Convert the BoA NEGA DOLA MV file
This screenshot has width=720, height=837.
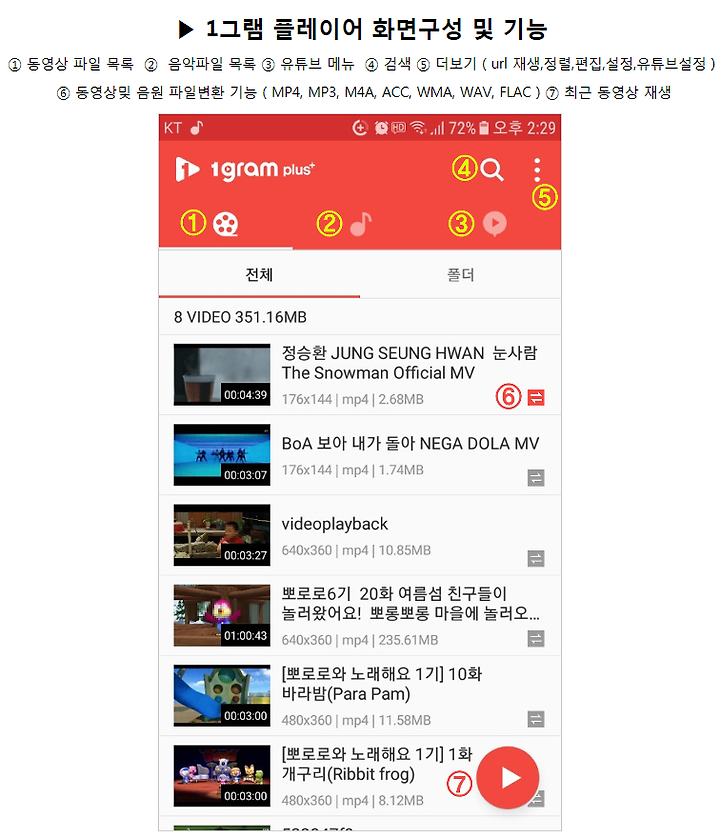point(536,478)
